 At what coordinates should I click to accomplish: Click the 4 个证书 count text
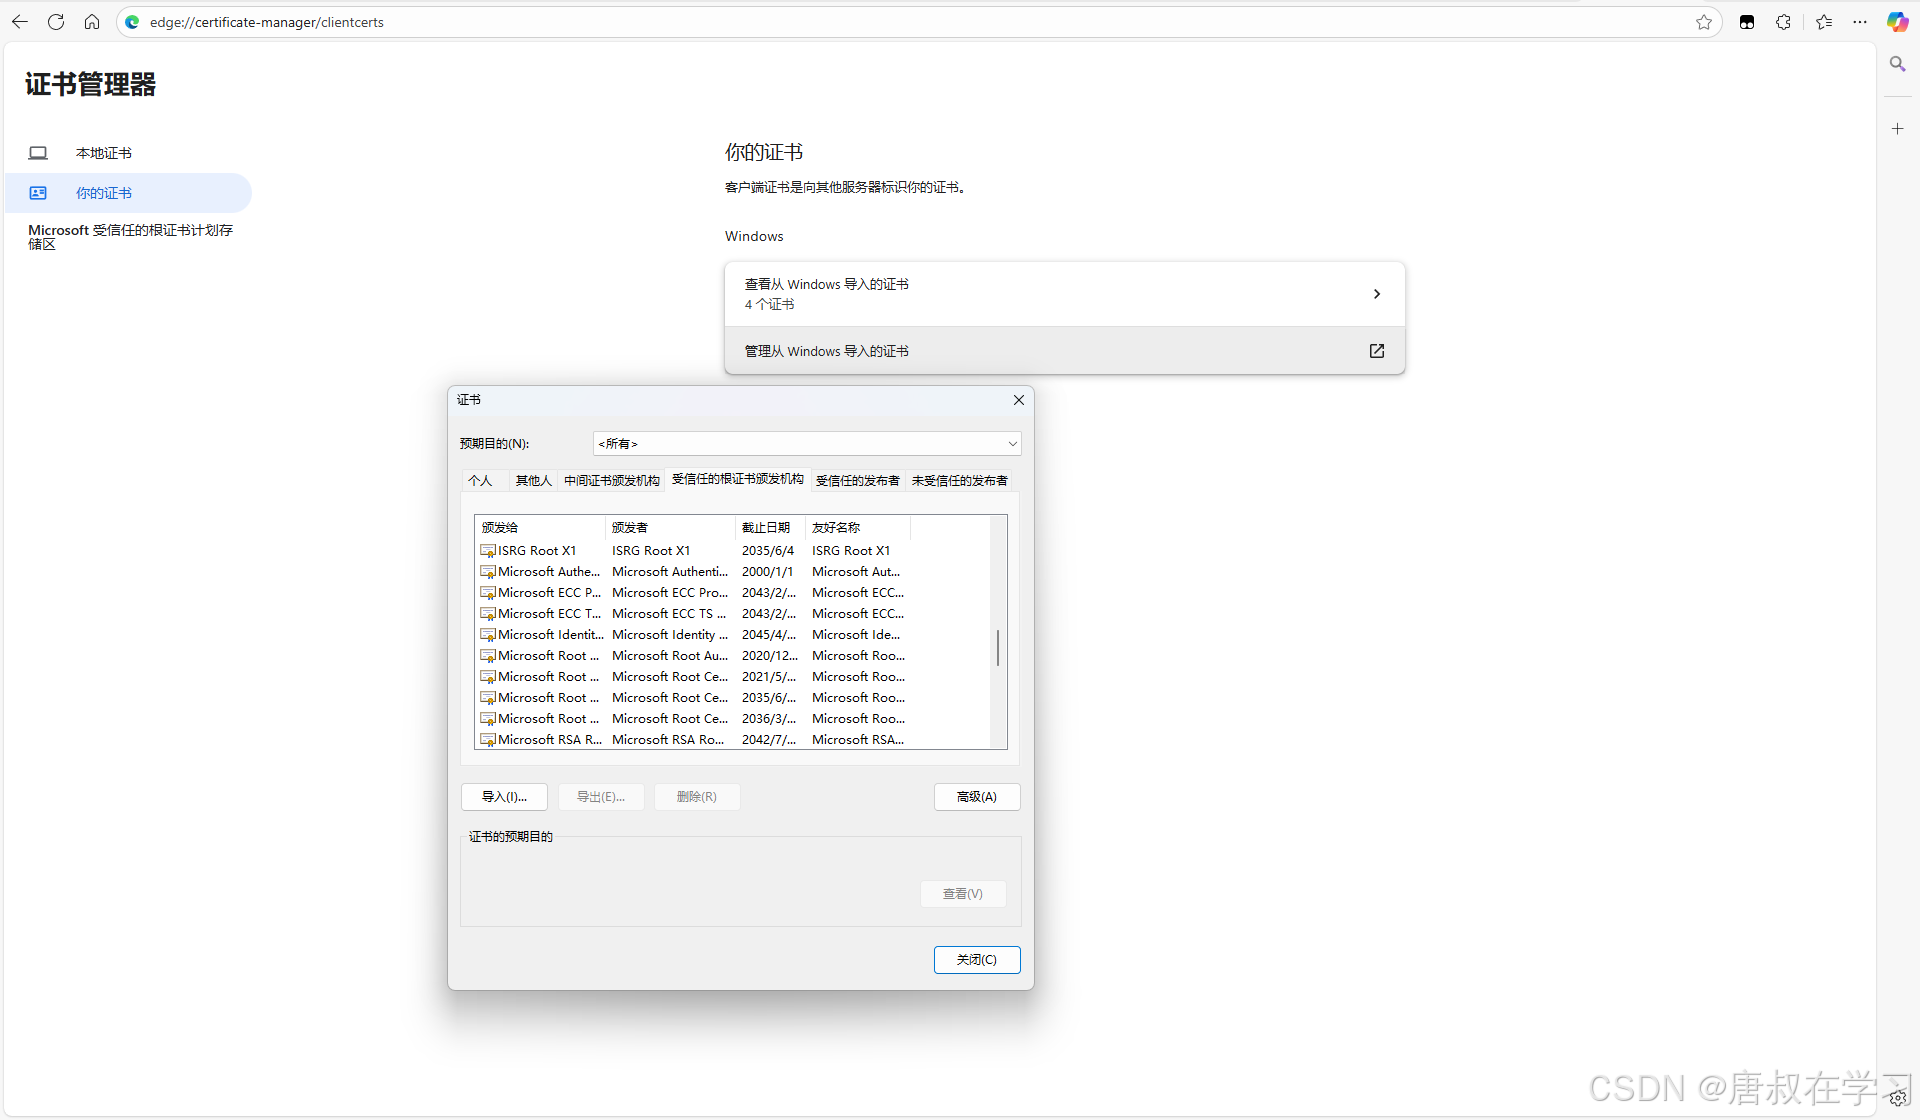click(769, 304)
